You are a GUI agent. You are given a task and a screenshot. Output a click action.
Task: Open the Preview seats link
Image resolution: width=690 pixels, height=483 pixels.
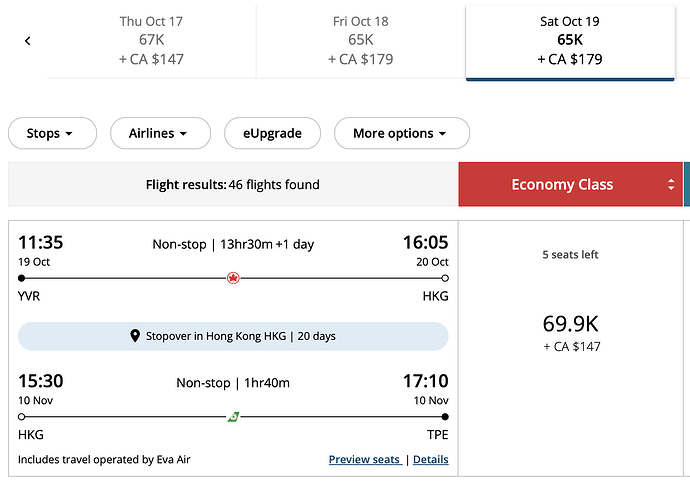(364, 459)
